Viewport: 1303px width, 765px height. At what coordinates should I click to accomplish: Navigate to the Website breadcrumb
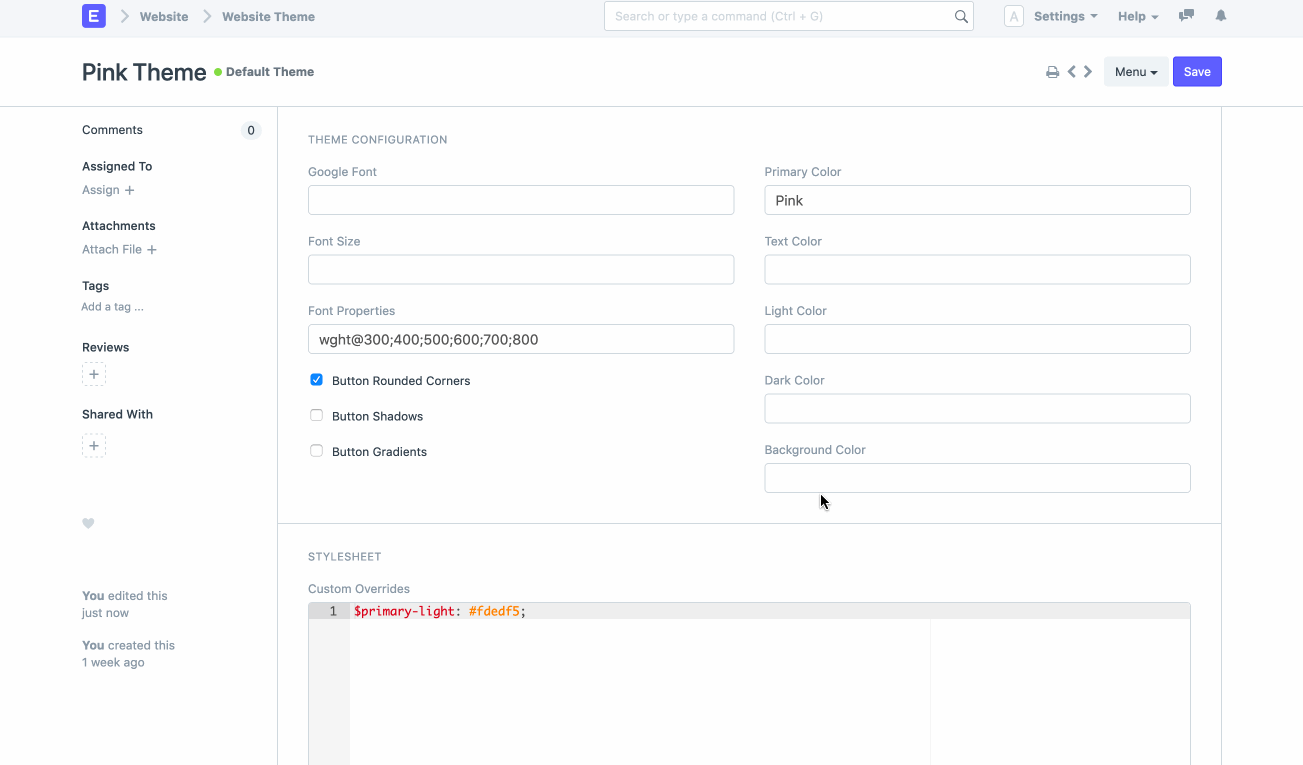[163, 16]
